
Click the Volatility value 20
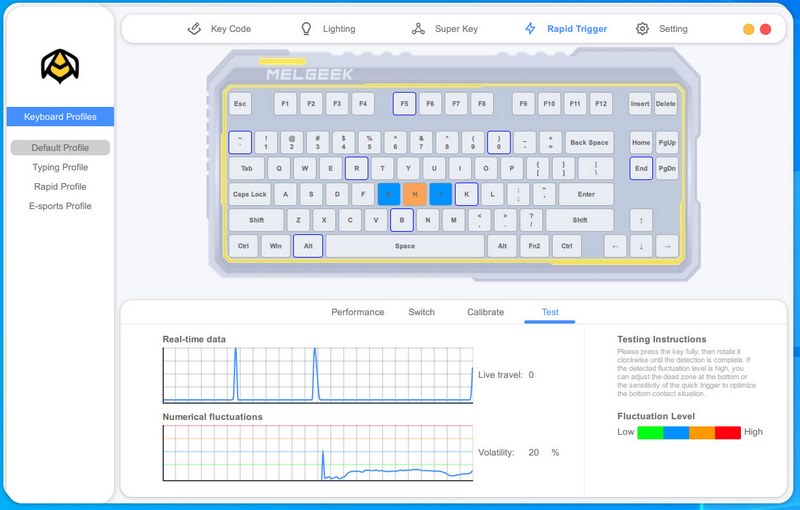[x=534, y=452]
